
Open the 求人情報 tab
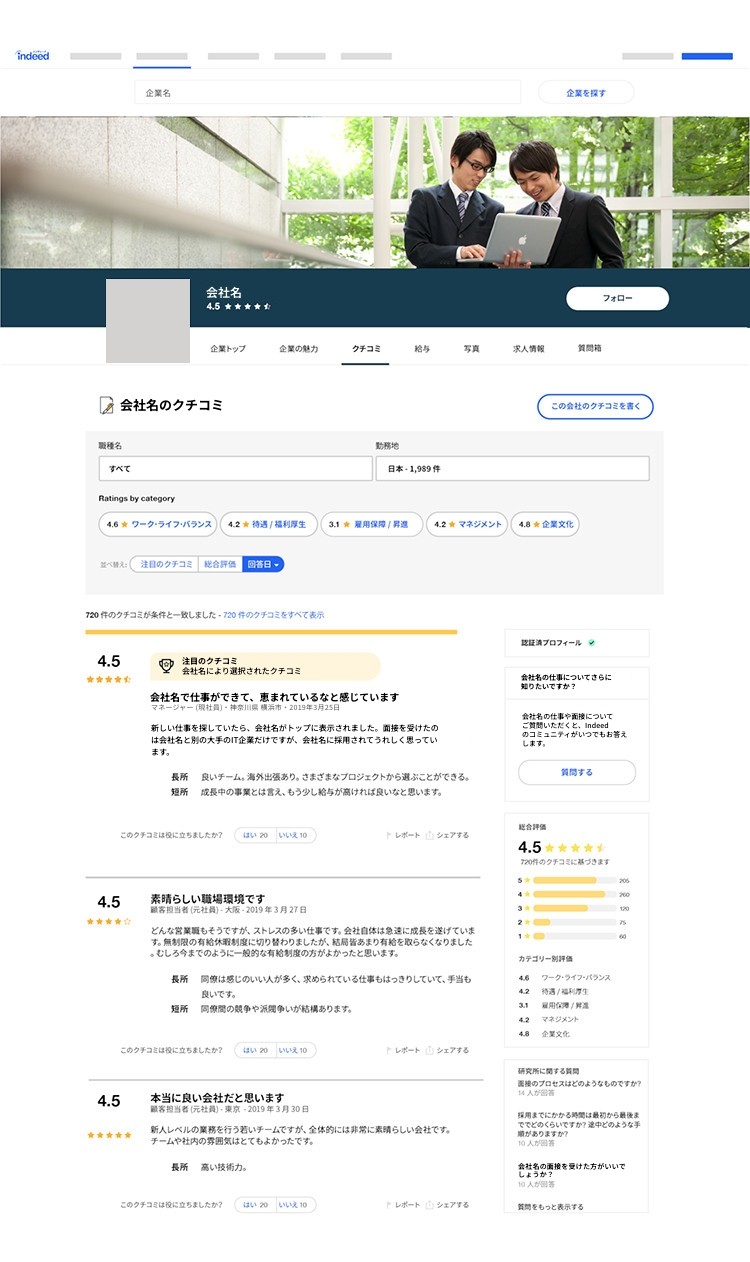[529, 349]
